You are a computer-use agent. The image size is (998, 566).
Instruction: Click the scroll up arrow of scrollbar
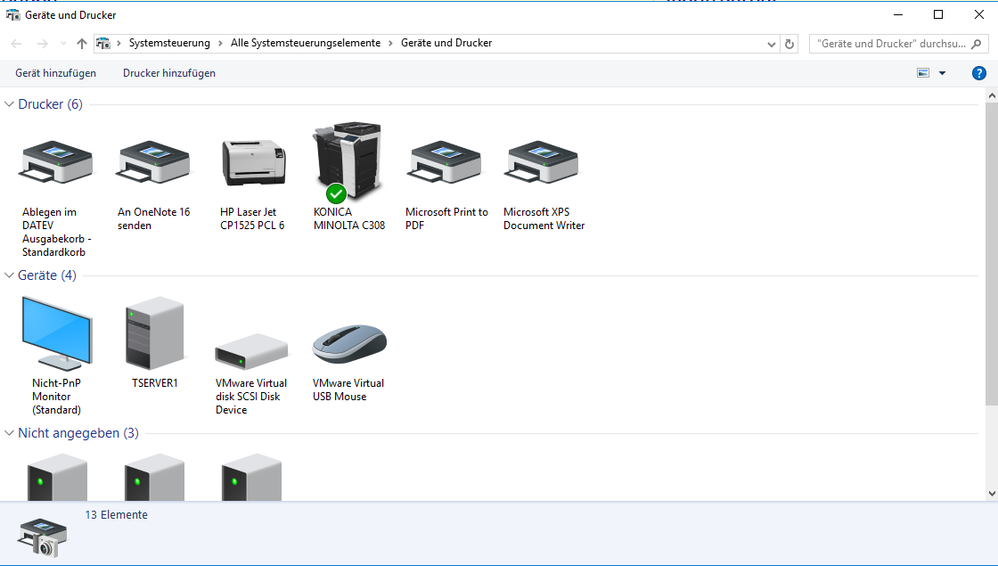coord(992,96)
